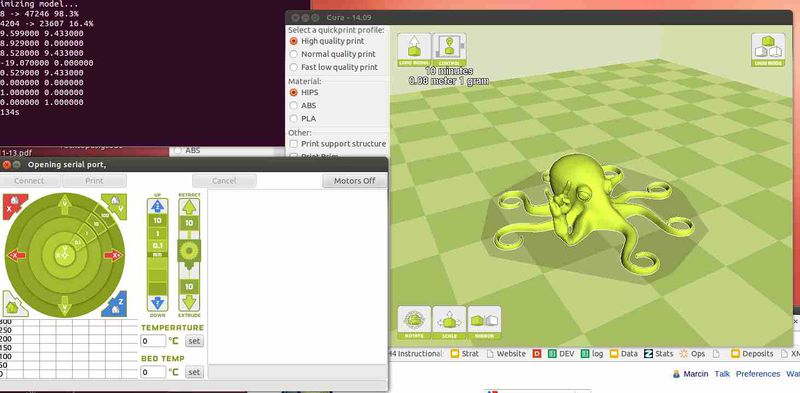Select the Rotate tool icon
This screenshot has height=393, width=800.
coord(414,323)
